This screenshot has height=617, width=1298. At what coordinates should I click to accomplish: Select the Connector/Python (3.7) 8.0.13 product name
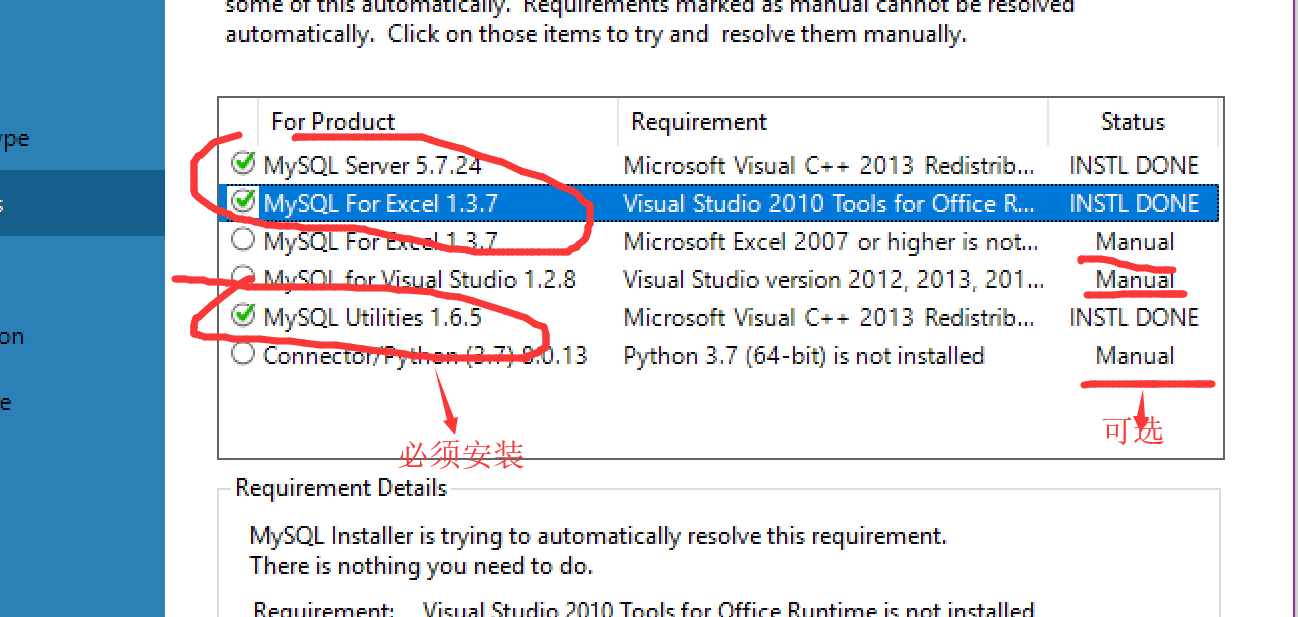point(425,355)
